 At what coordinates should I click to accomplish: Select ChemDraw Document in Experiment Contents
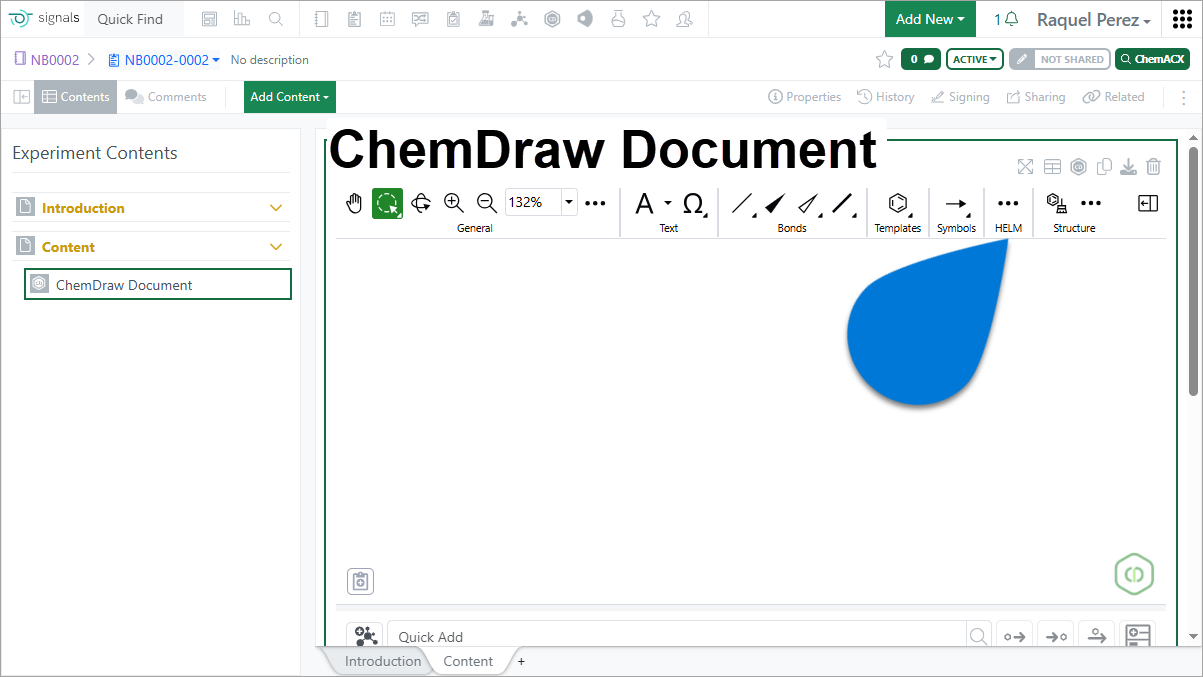tap(158, 285)
